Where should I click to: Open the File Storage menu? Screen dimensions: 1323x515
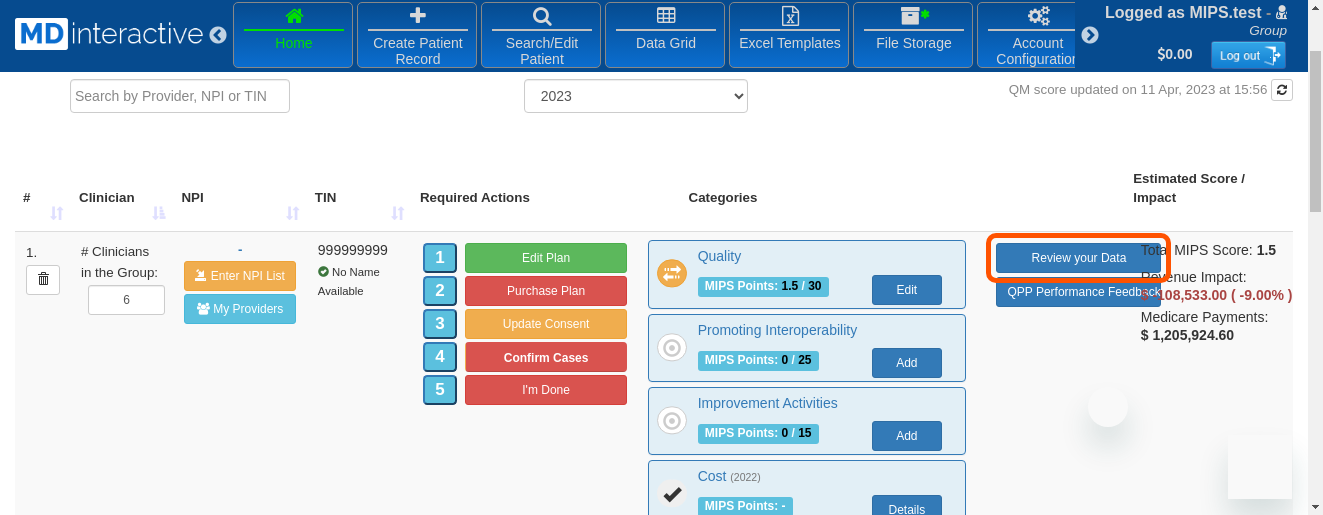(x=913, y=35)
